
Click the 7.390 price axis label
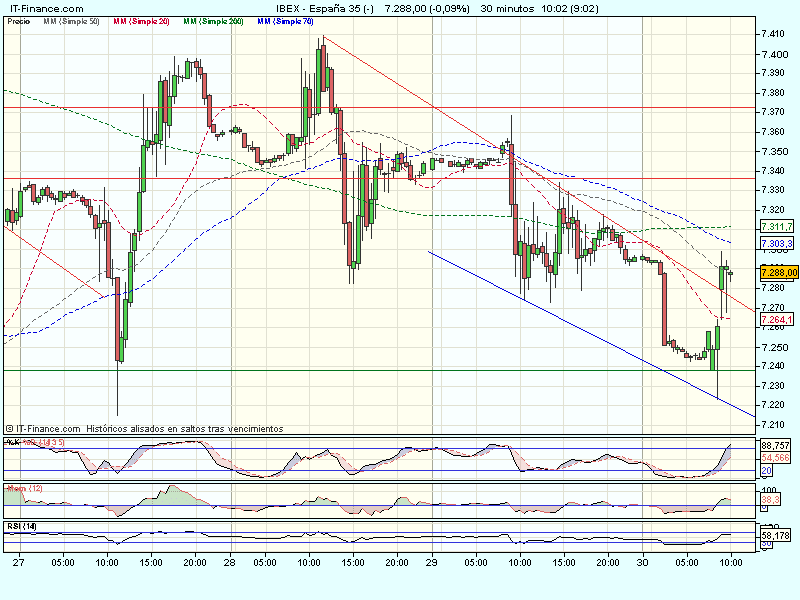tap(772, 73)
